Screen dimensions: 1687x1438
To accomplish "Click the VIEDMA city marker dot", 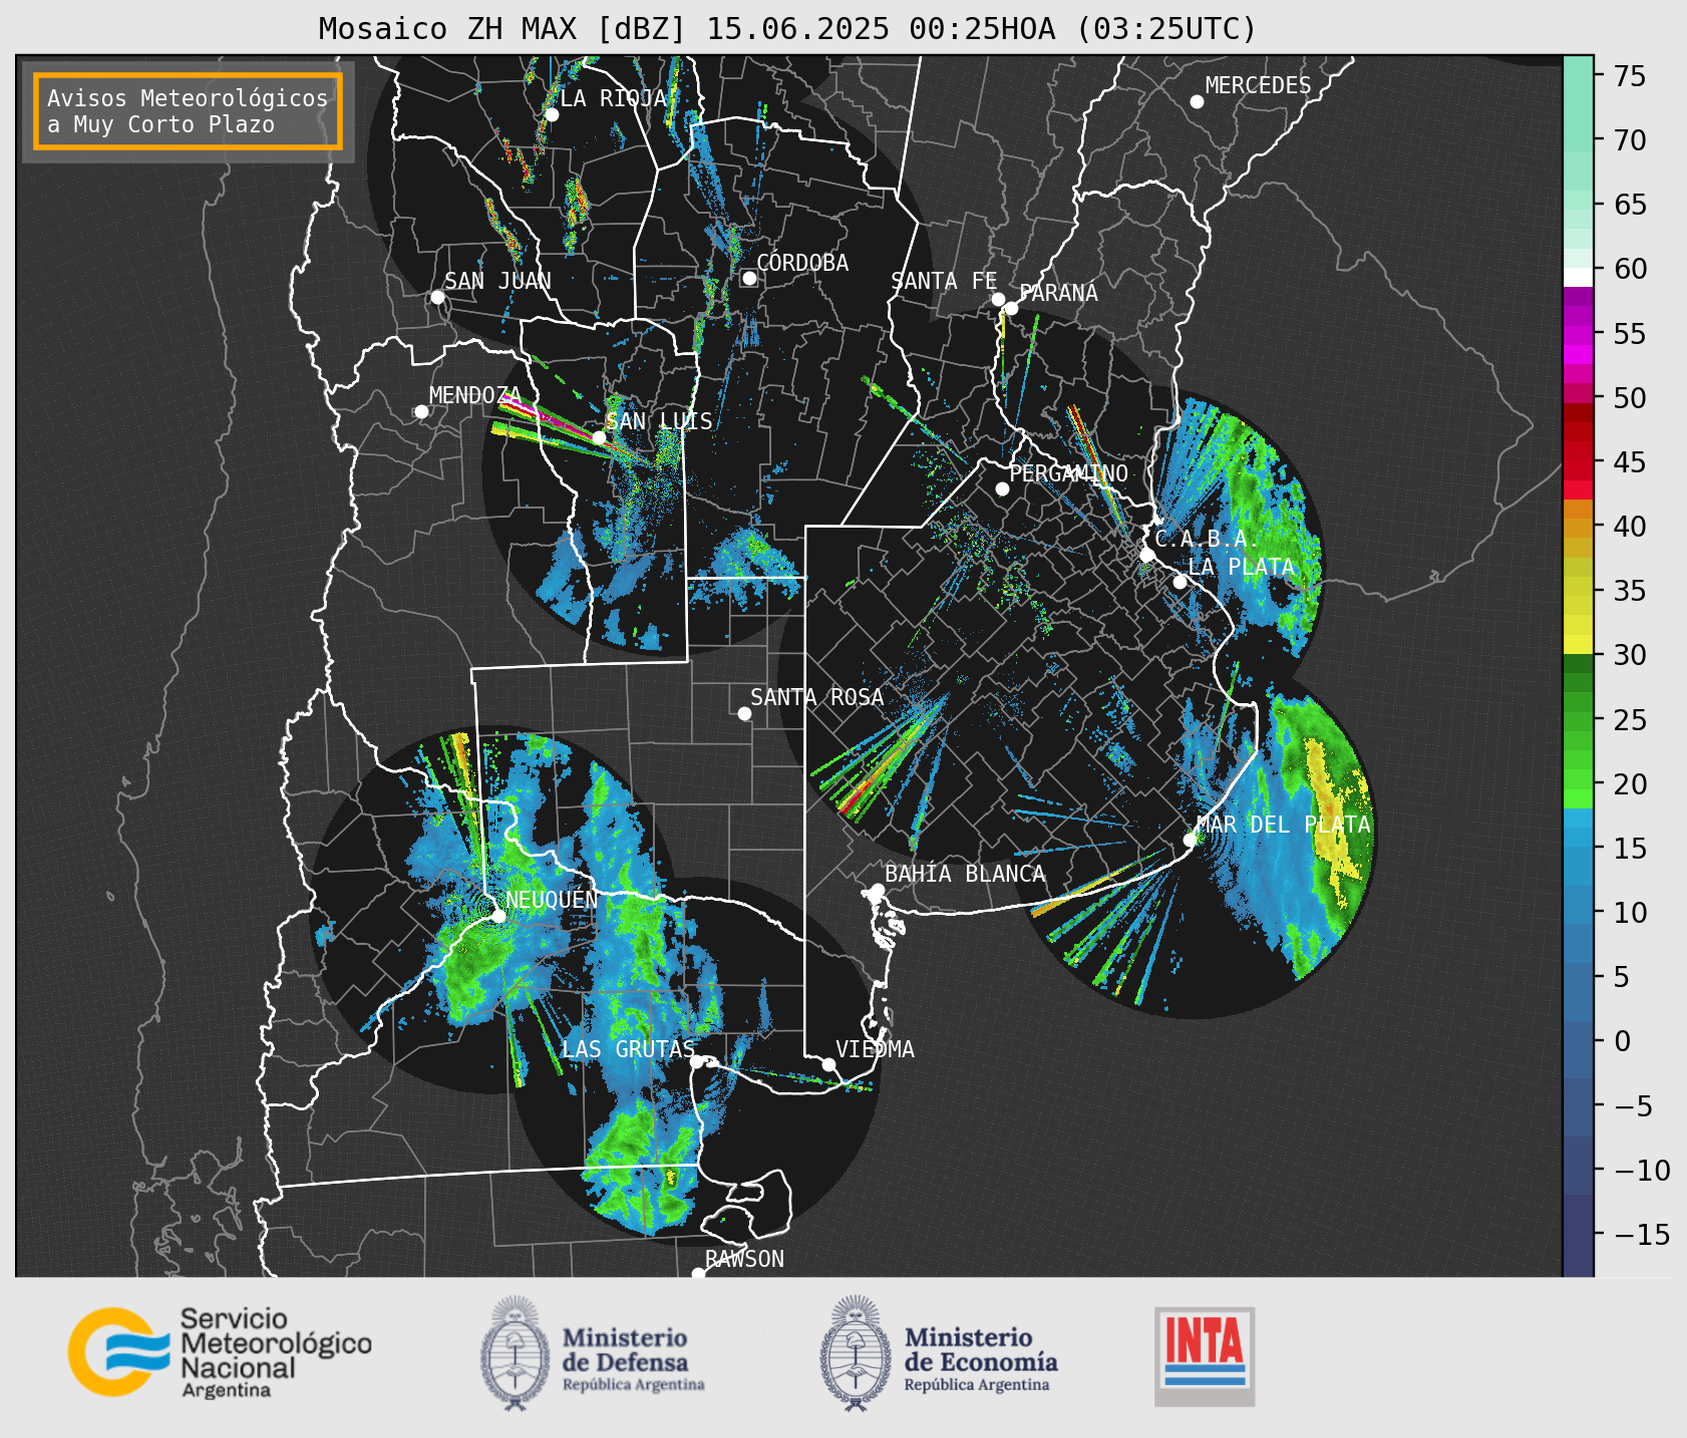I will tap(828, 1064).
